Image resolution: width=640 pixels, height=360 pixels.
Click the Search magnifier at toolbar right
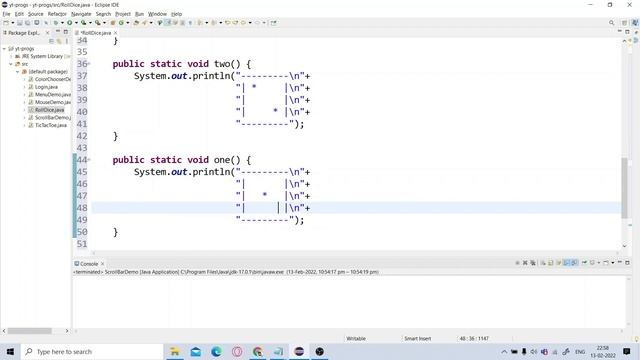611,23
